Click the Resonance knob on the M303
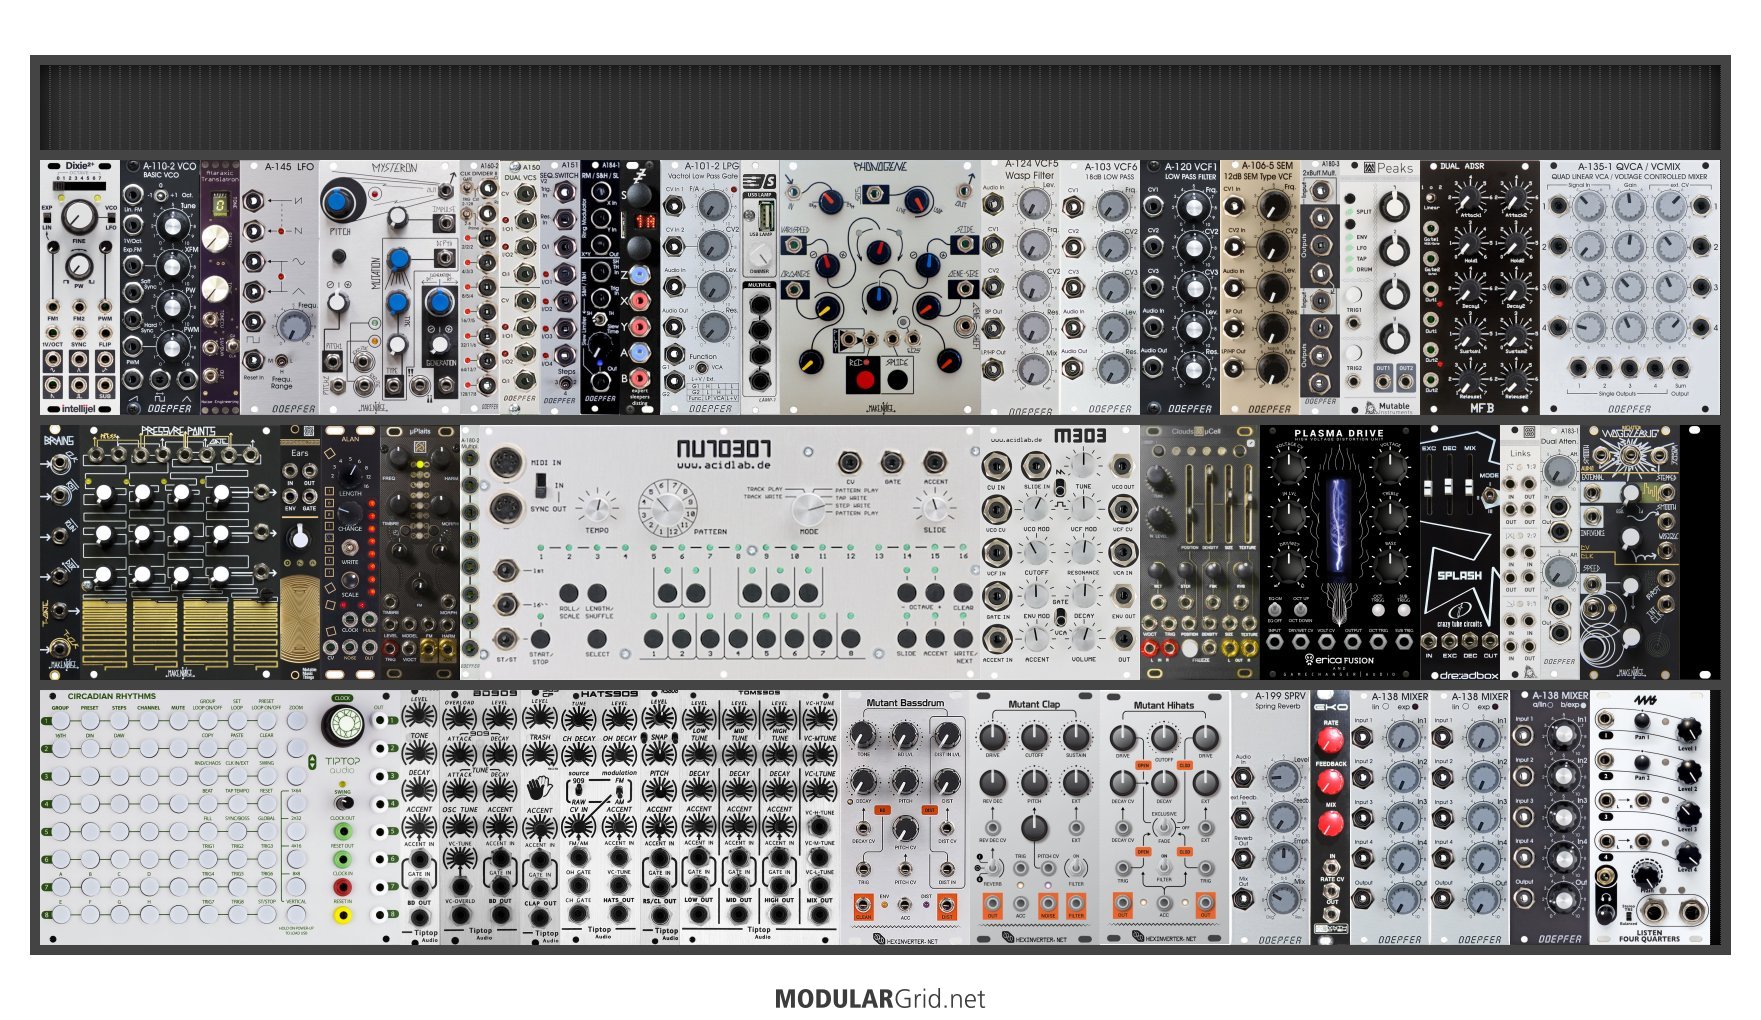 (1083, 552)
